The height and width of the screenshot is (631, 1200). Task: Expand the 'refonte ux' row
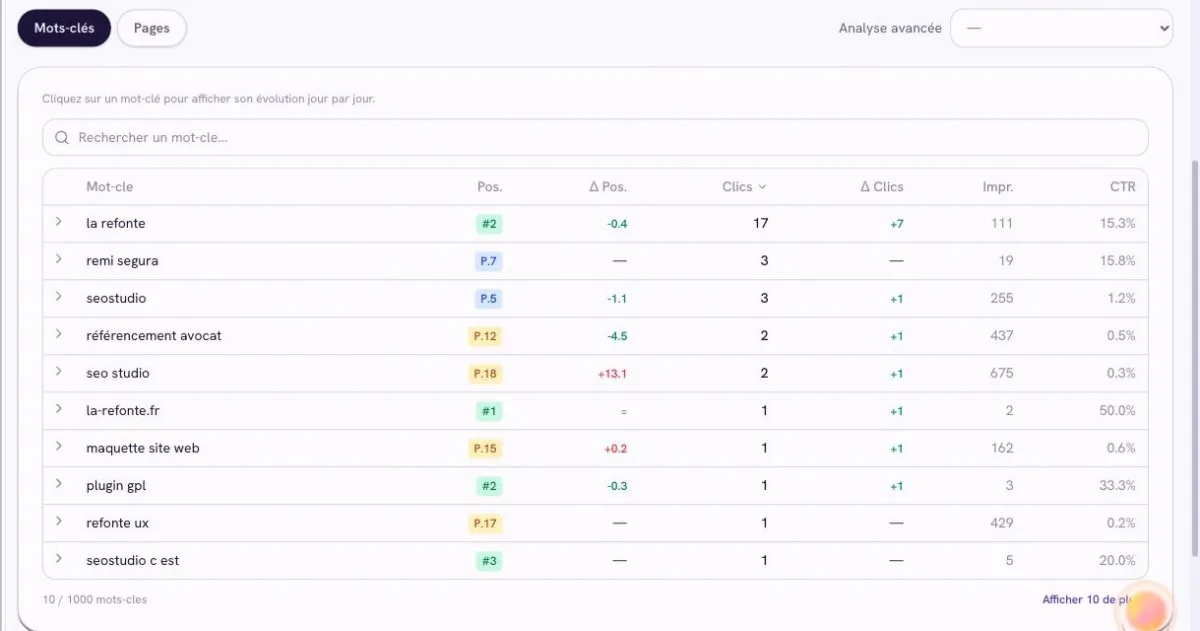click(59, 522)
